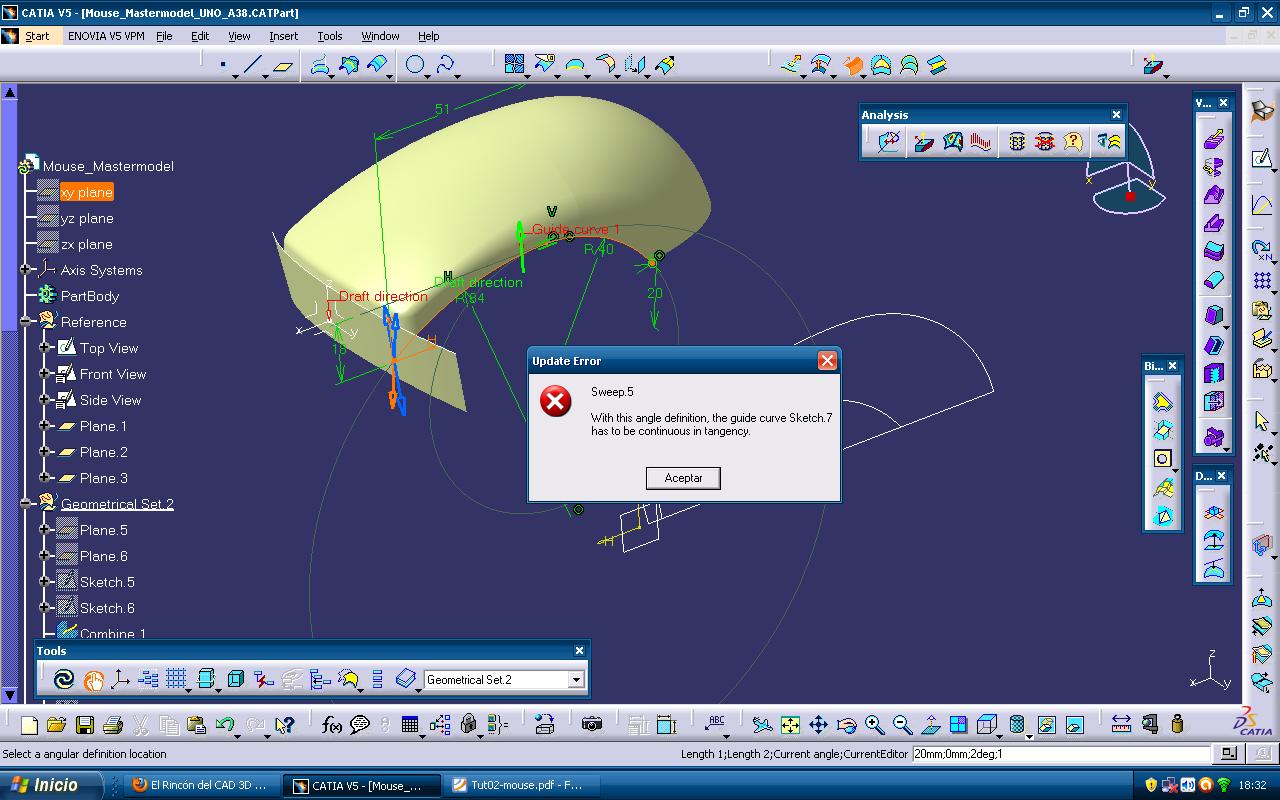1280x800 pixels.
Task: Click the Save diskette icon
Action: [84, 725]
